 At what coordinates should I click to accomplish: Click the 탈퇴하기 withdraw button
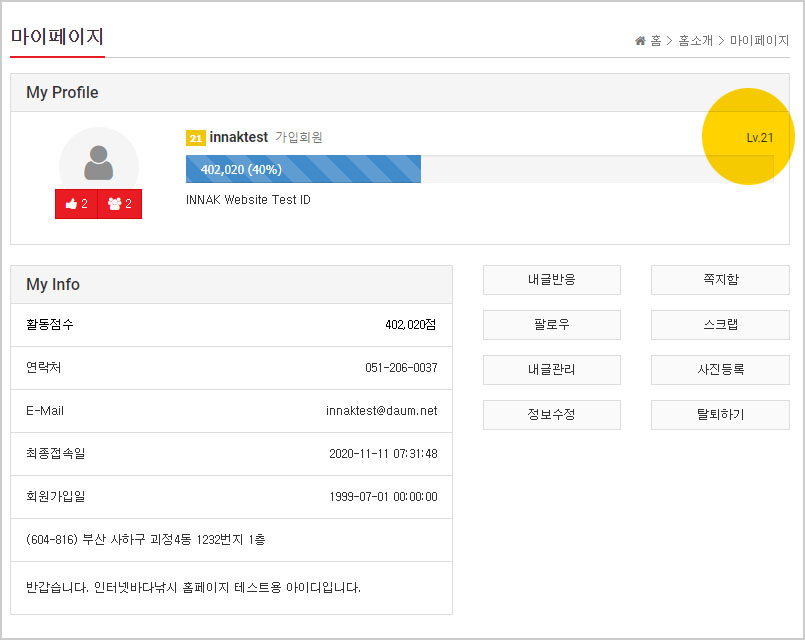720,415
